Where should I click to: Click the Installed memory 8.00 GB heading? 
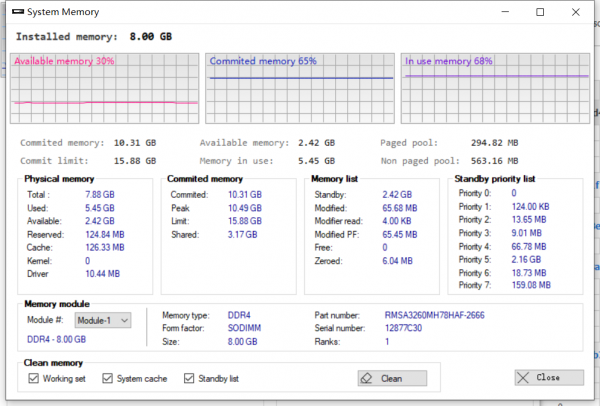tap(94, 36)
